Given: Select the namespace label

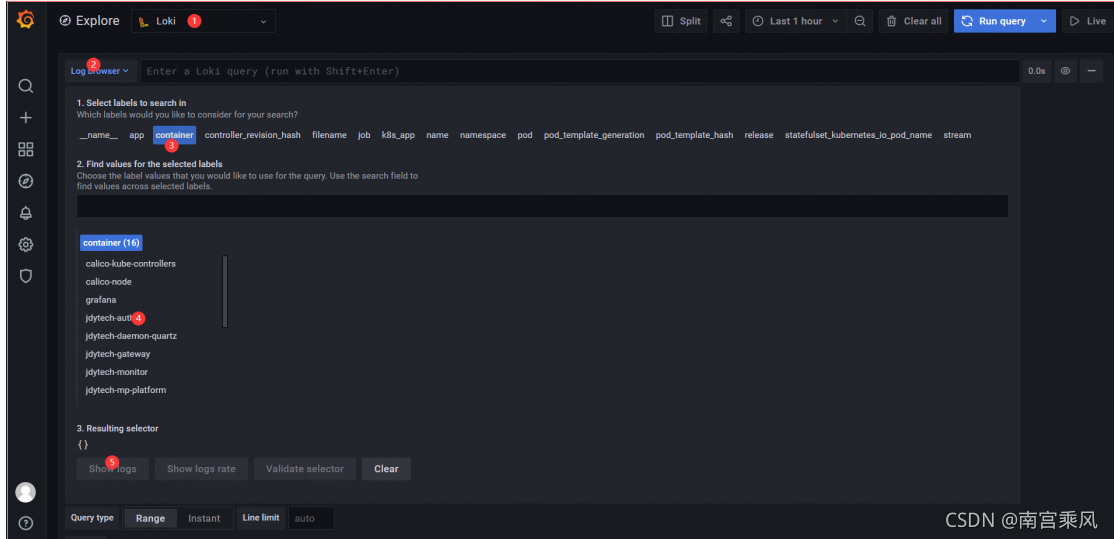Looking at the screenshot, I should click(x=483, y=135).
